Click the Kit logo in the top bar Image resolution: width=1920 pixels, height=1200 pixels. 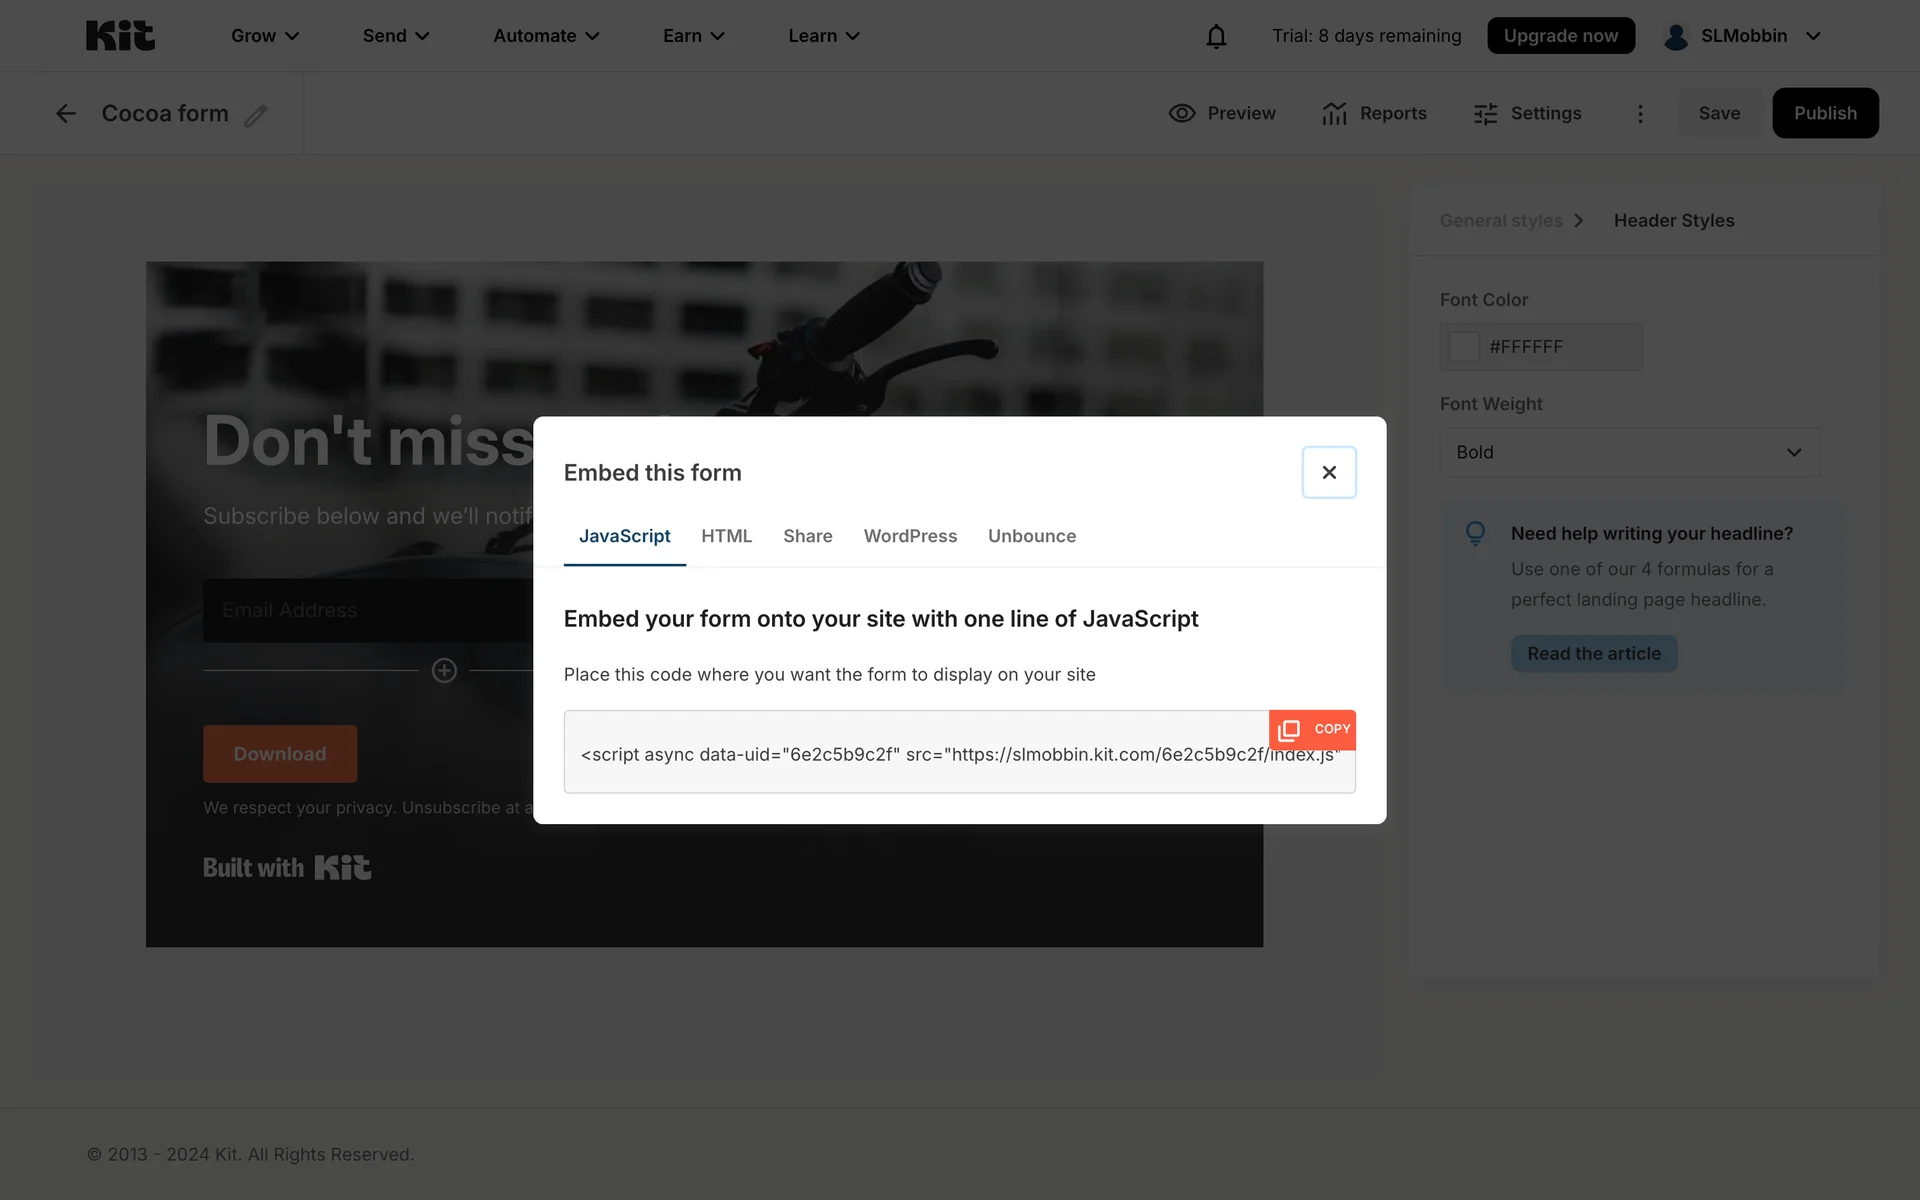click(120, 36)
